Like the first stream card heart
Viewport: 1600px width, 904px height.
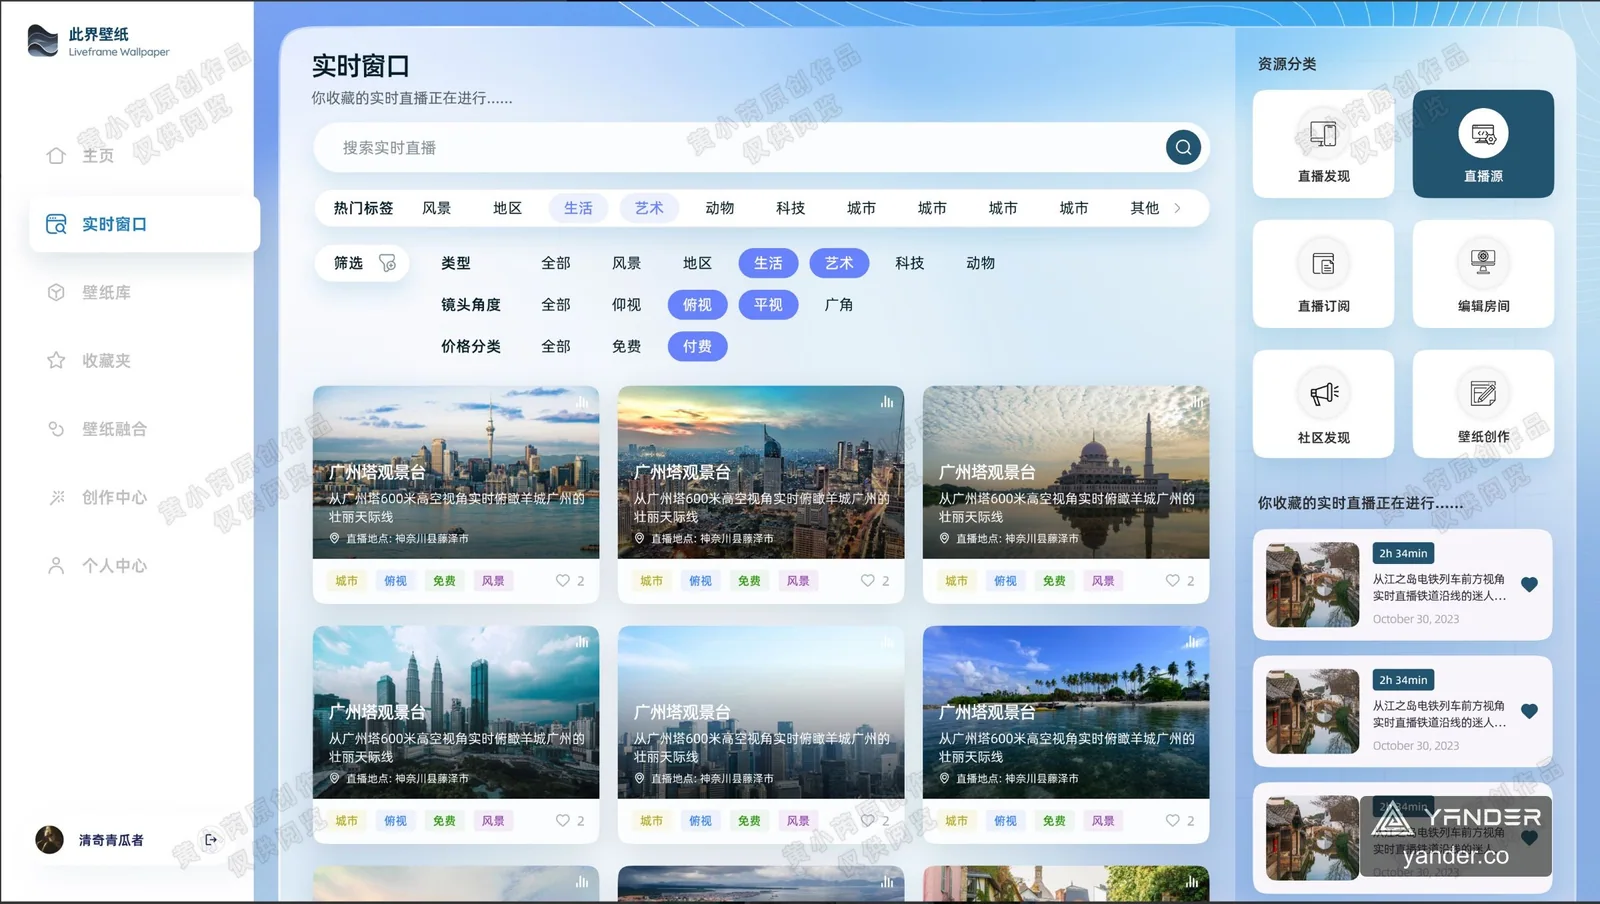point(563,581)
